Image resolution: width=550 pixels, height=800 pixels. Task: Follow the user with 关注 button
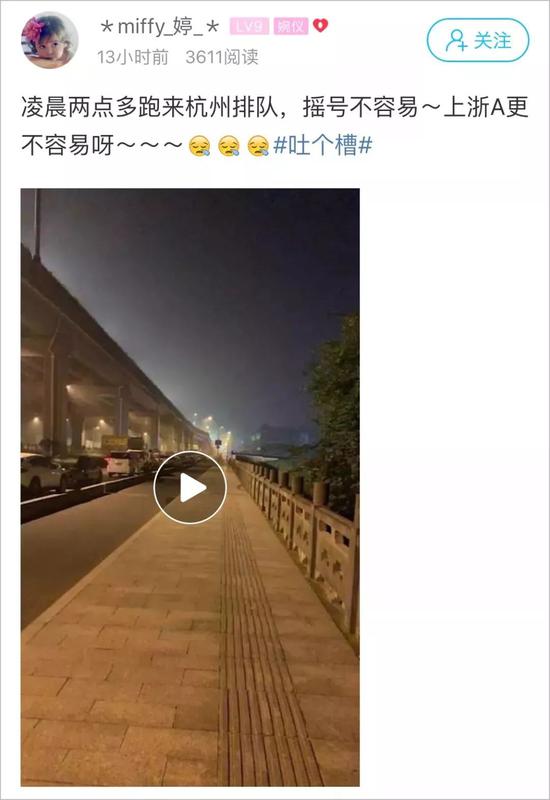click(x=478, y=40)
